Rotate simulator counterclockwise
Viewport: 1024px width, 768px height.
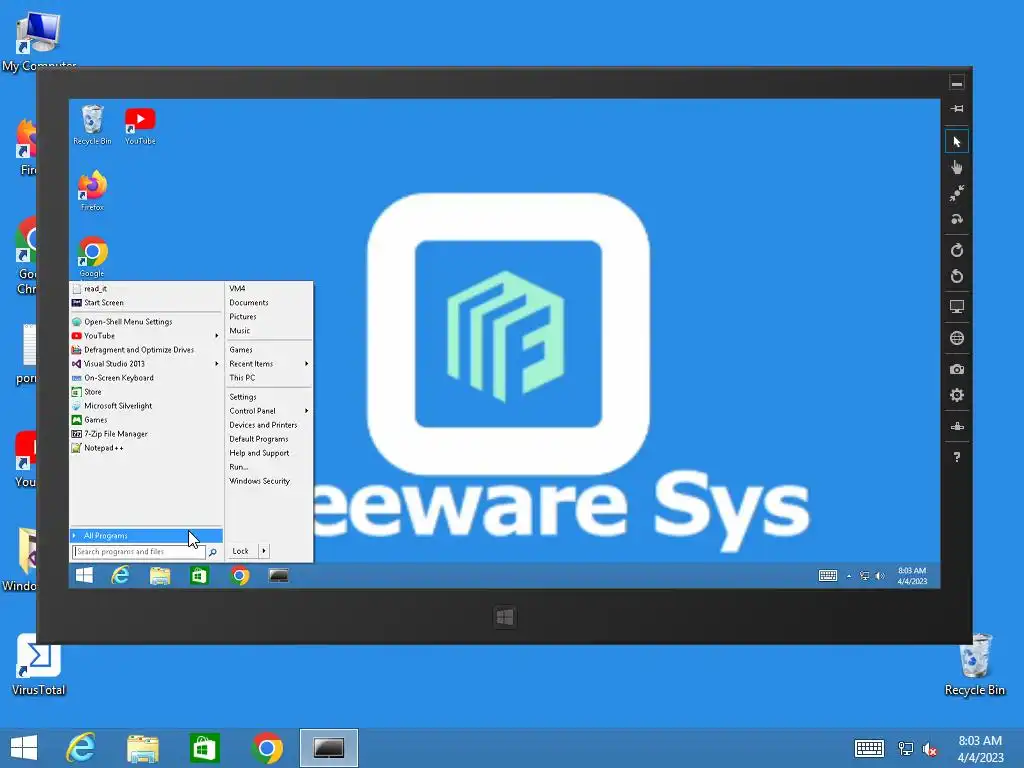(x=957, y=276)
